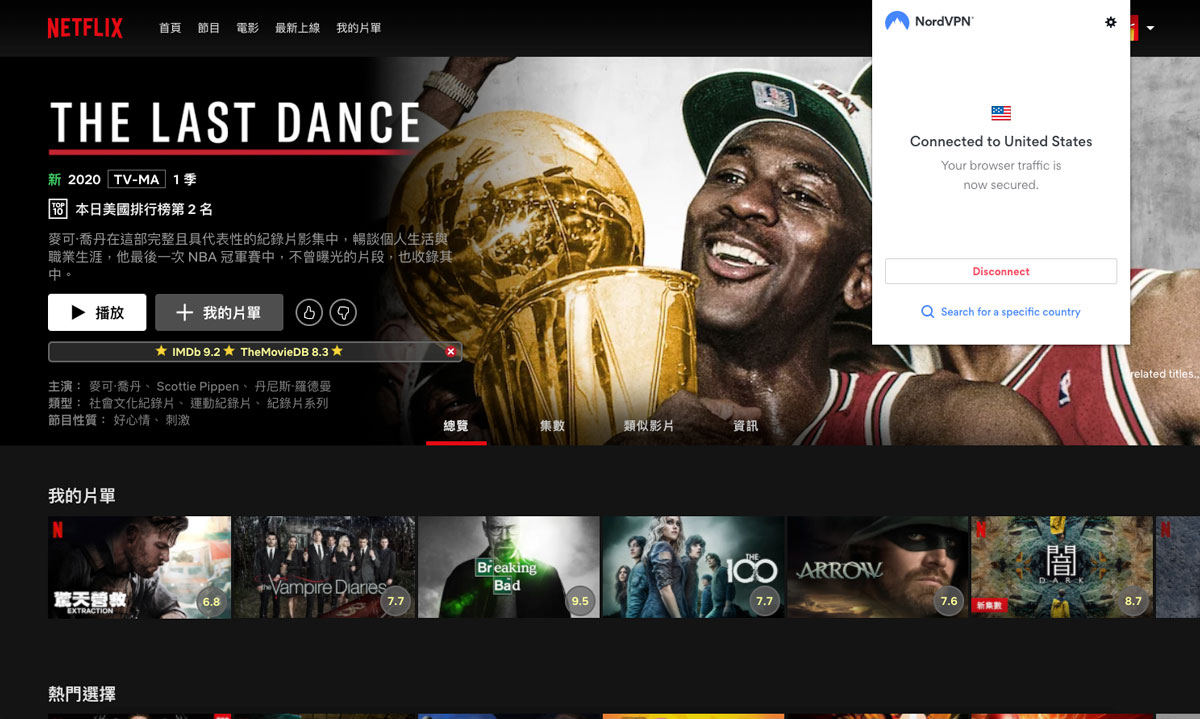
Task: Click the Connected to United States text
Action: pos(1001,141)
